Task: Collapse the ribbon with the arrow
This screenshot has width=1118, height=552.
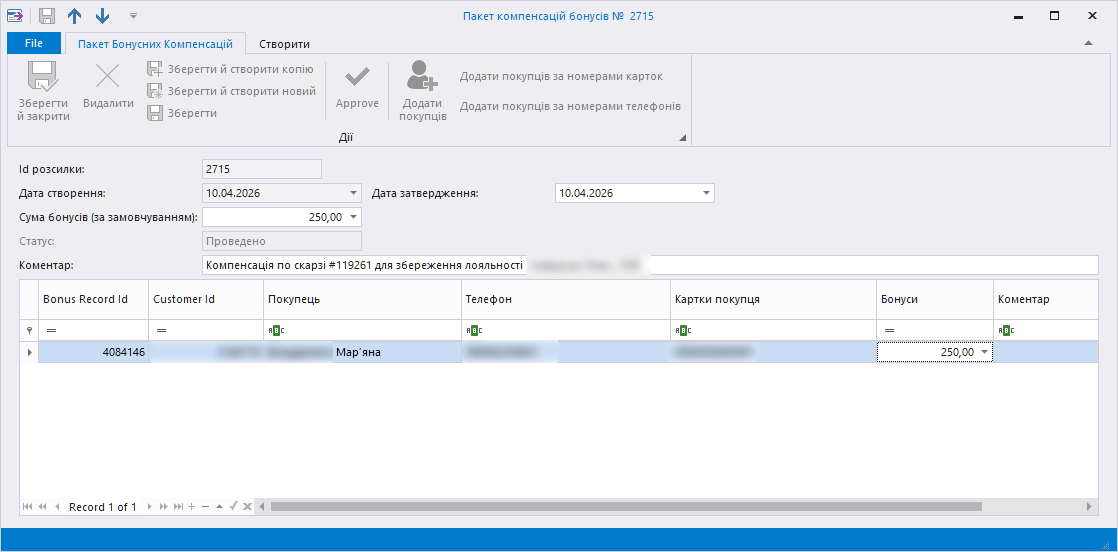Action: 1088,44
